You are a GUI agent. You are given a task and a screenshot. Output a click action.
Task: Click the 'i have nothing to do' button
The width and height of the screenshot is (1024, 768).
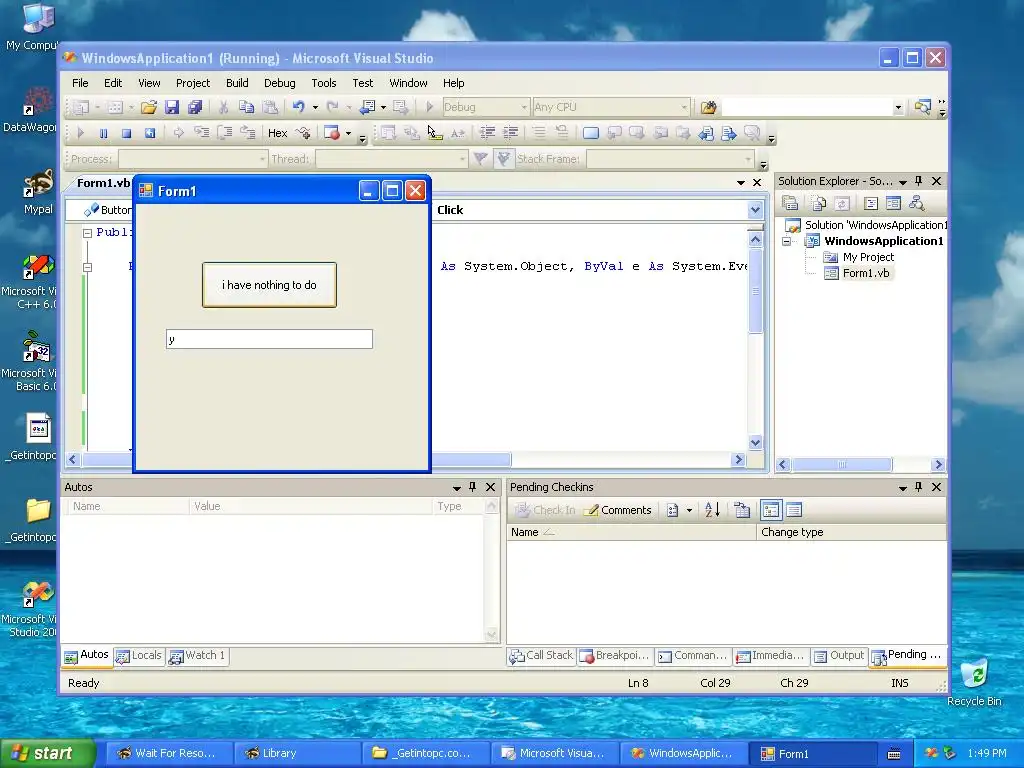[x=269, y=285]
